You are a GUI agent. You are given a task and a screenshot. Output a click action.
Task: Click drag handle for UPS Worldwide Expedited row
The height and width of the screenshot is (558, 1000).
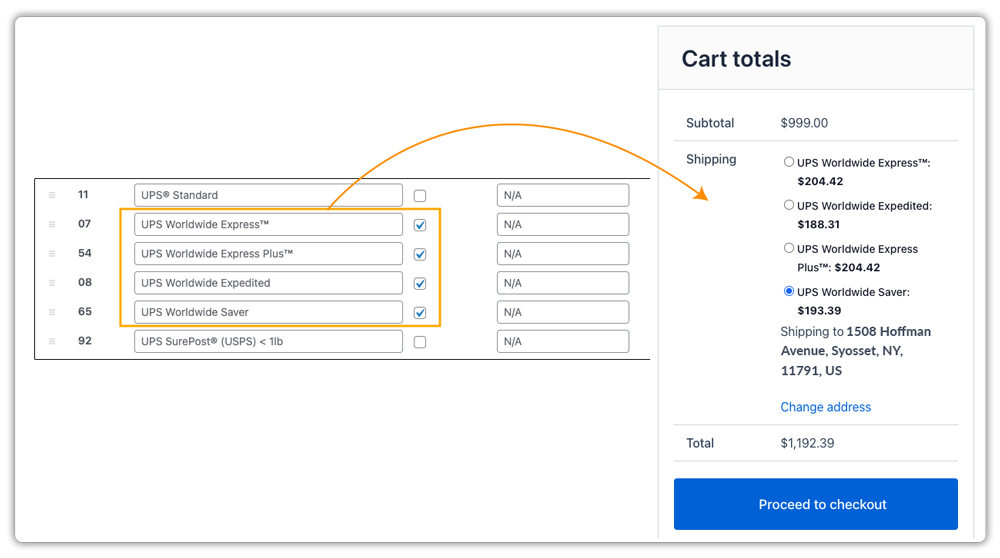pyautogui.click(x=52, y=283)
